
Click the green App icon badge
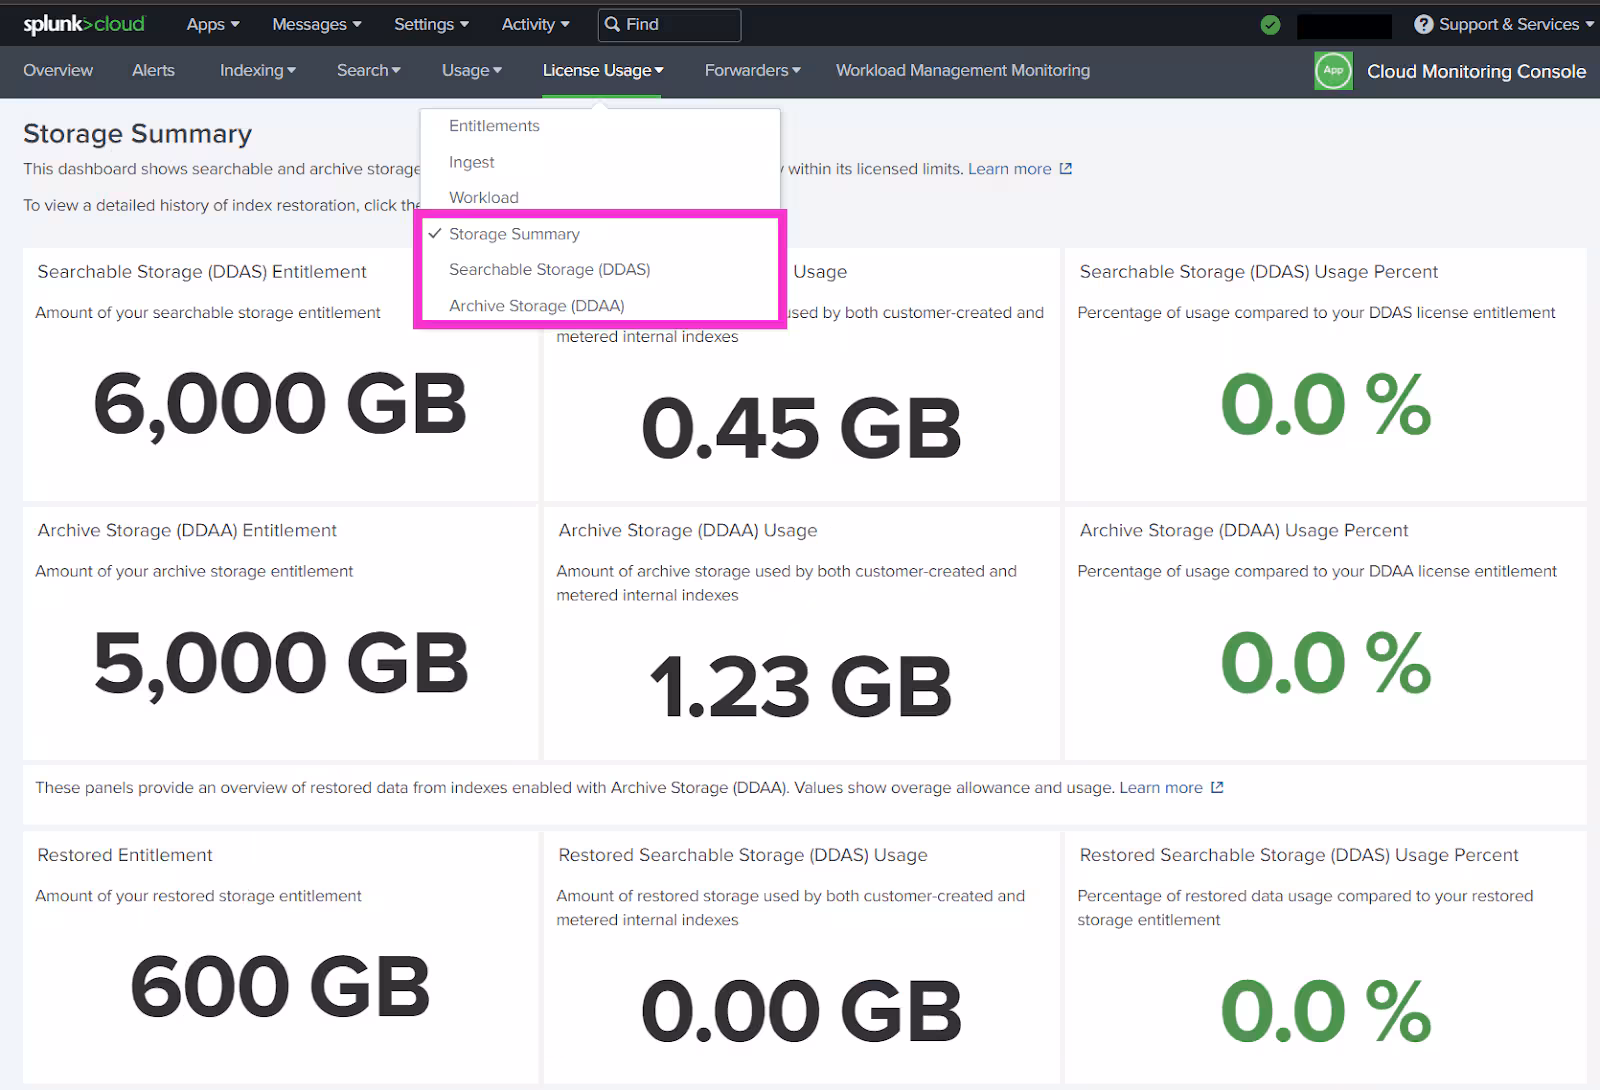1333,71
